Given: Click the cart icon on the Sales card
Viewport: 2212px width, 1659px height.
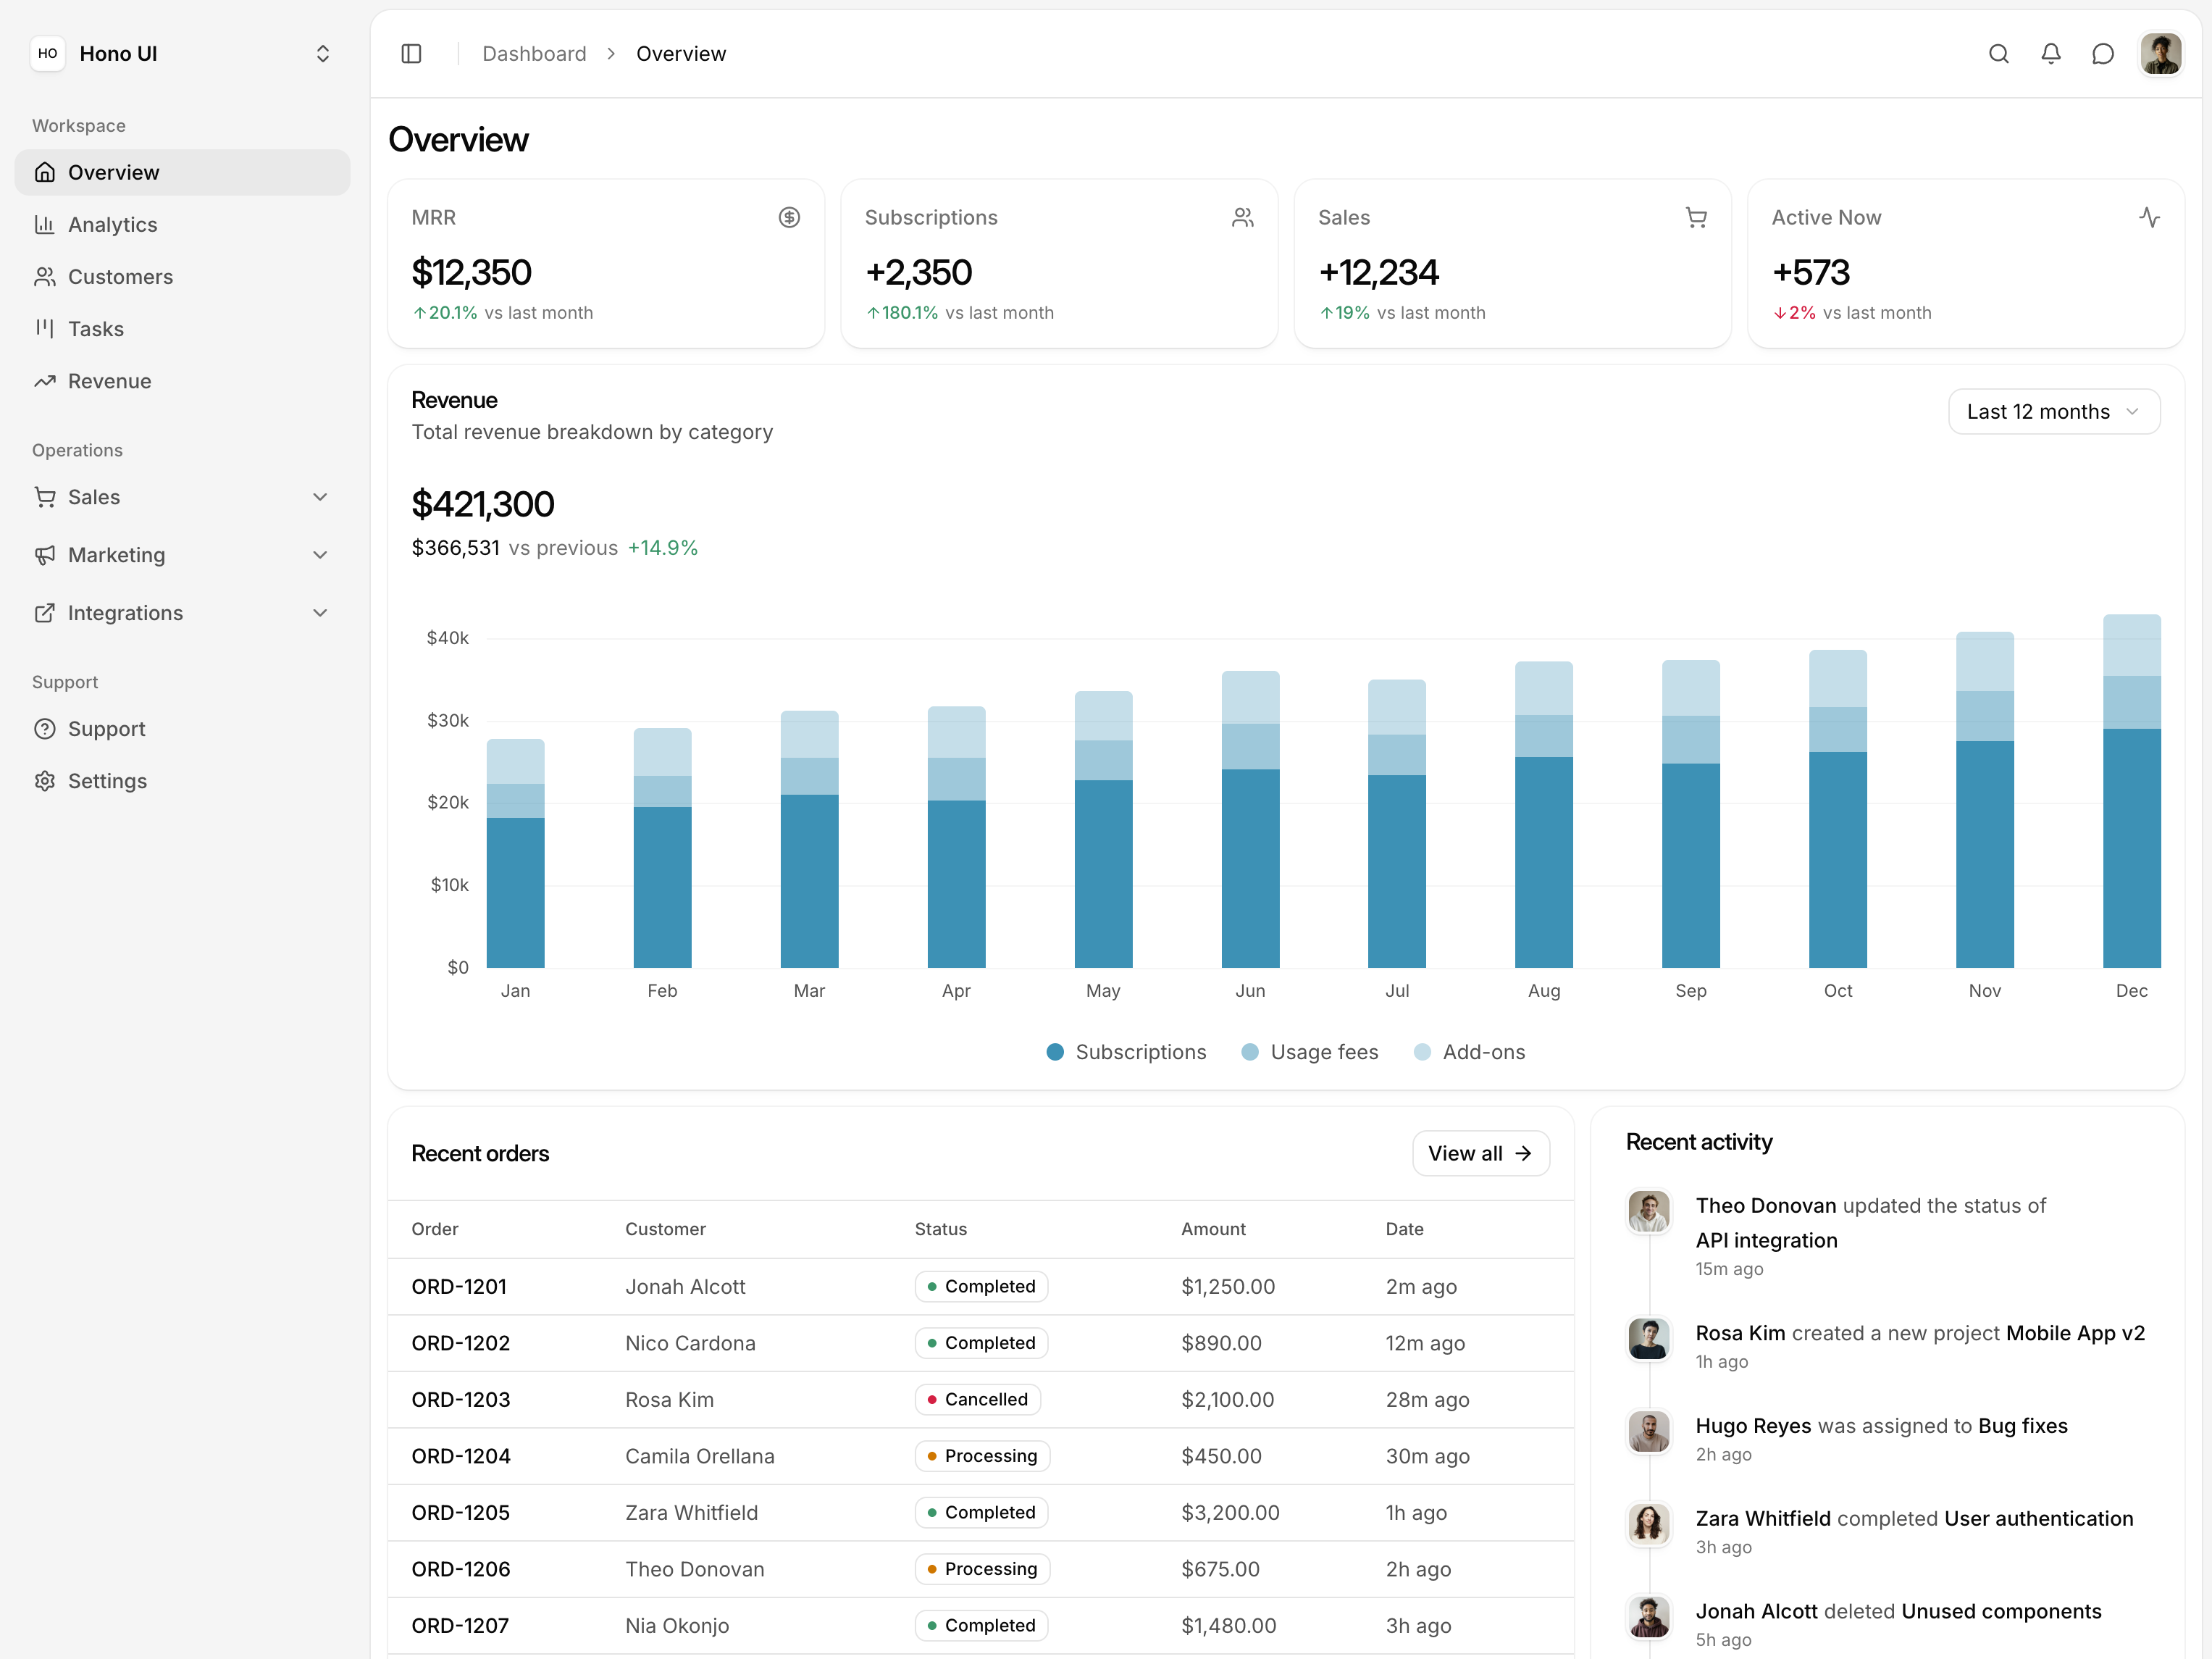Looking at the screenshot, I should coord(1696,217).
